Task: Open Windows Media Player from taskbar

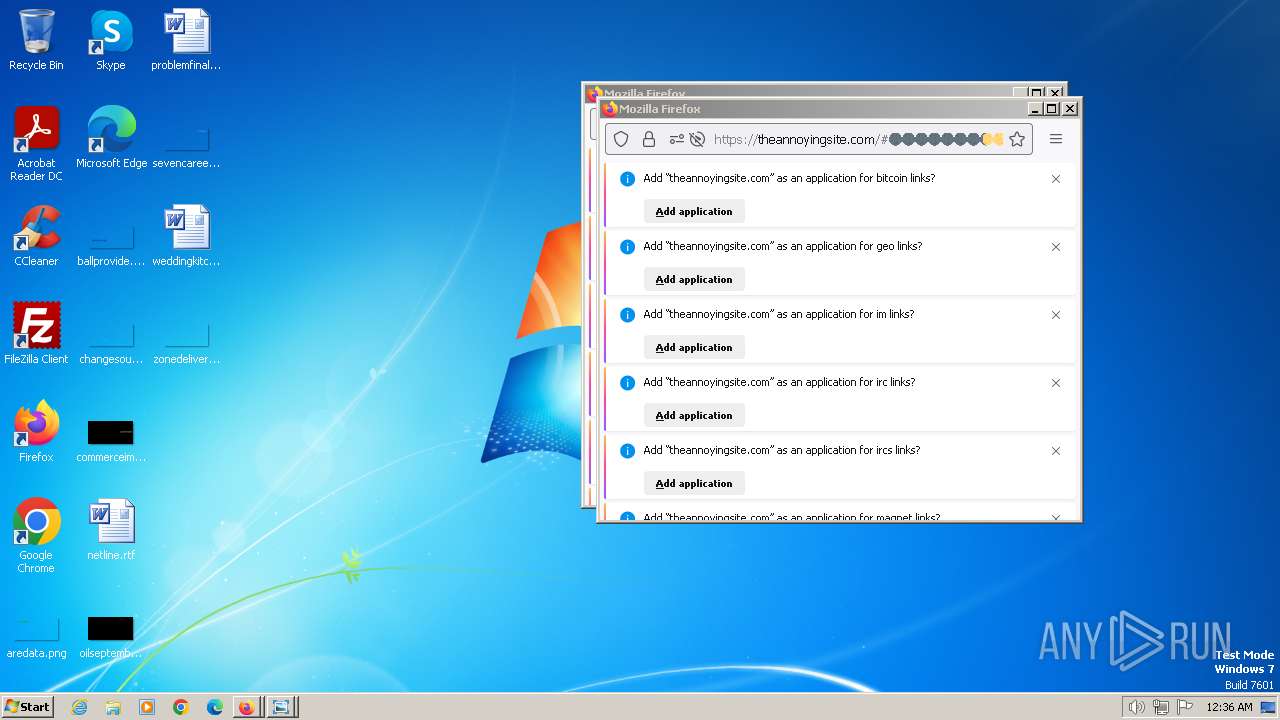Action: 147,707
